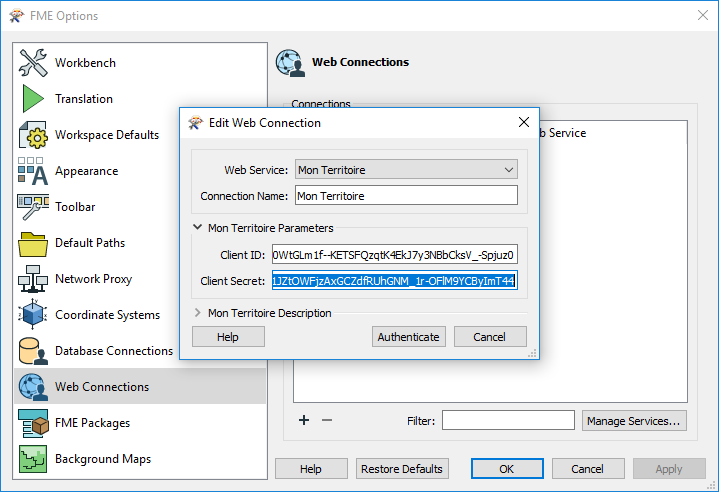Open the FME Packages section
Image resolution: width=719 pixels, height=492 pixels.
[92, 423]
